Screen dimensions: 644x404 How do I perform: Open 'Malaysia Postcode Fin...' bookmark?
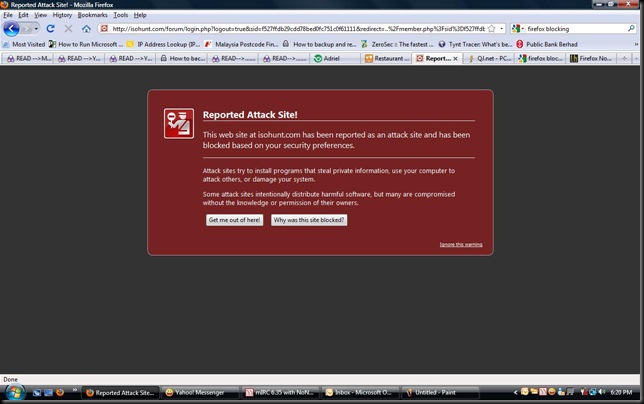click(242, 44)
